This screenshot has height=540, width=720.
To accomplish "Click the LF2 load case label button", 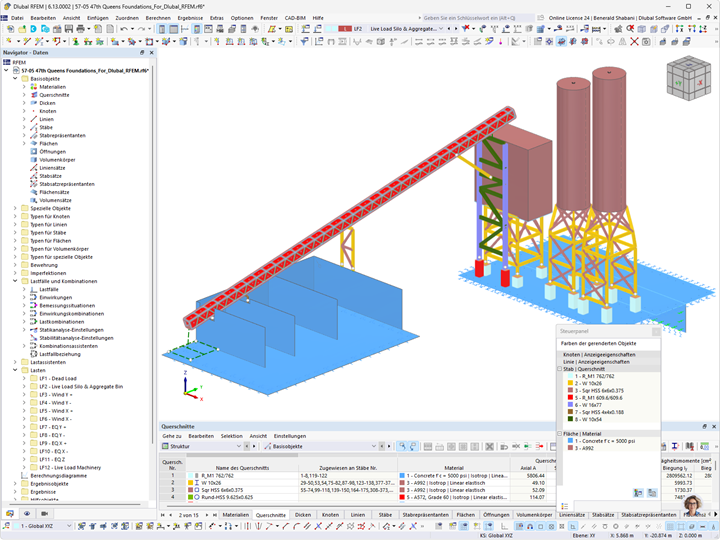I will pos(358,28).
